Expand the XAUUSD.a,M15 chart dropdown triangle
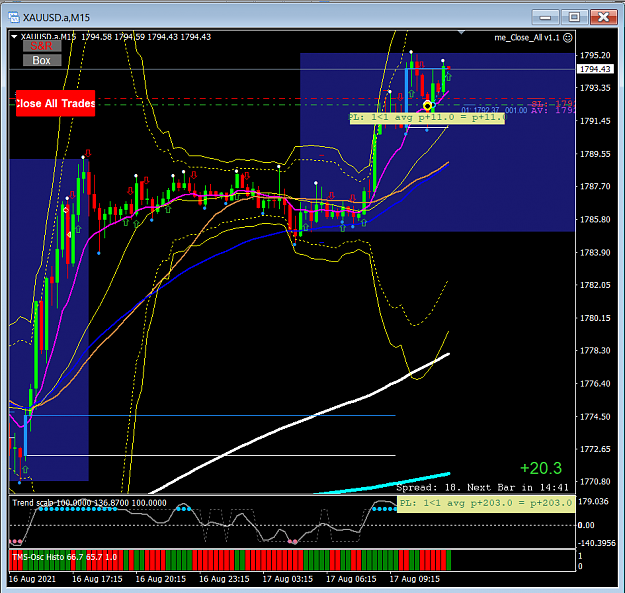The height and width of the screenshot is (593, 625). click(x=14, y=37)
